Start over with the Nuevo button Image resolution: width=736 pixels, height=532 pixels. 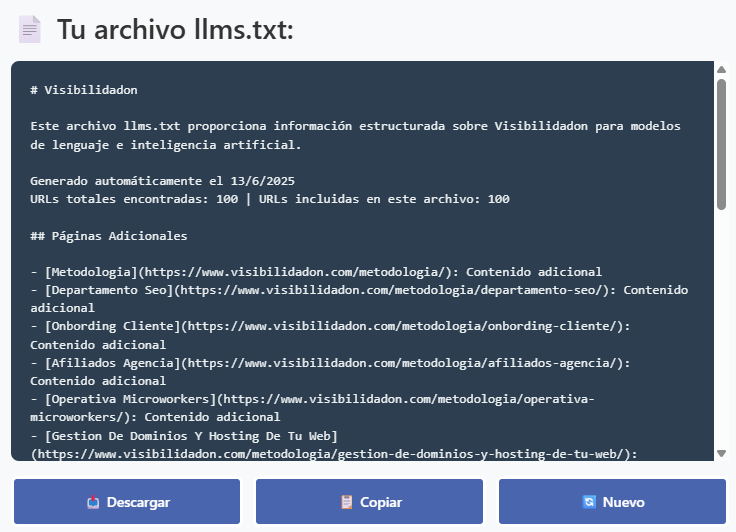point(612,501)
